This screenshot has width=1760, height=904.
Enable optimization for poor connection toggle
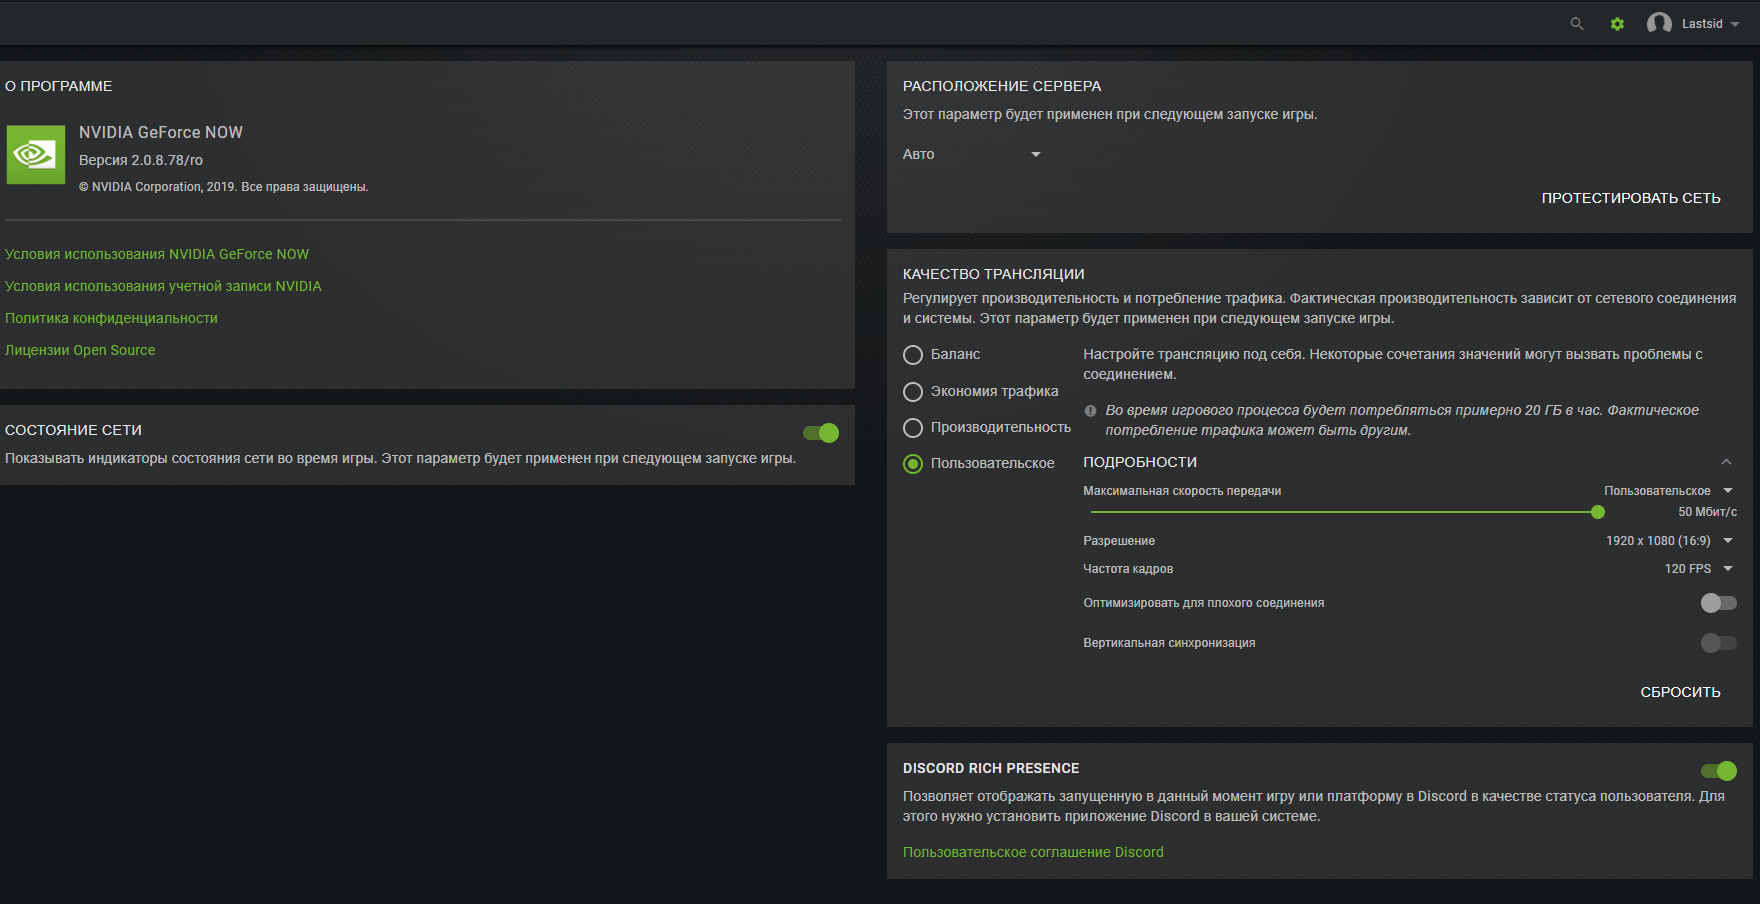point(1718,603)
